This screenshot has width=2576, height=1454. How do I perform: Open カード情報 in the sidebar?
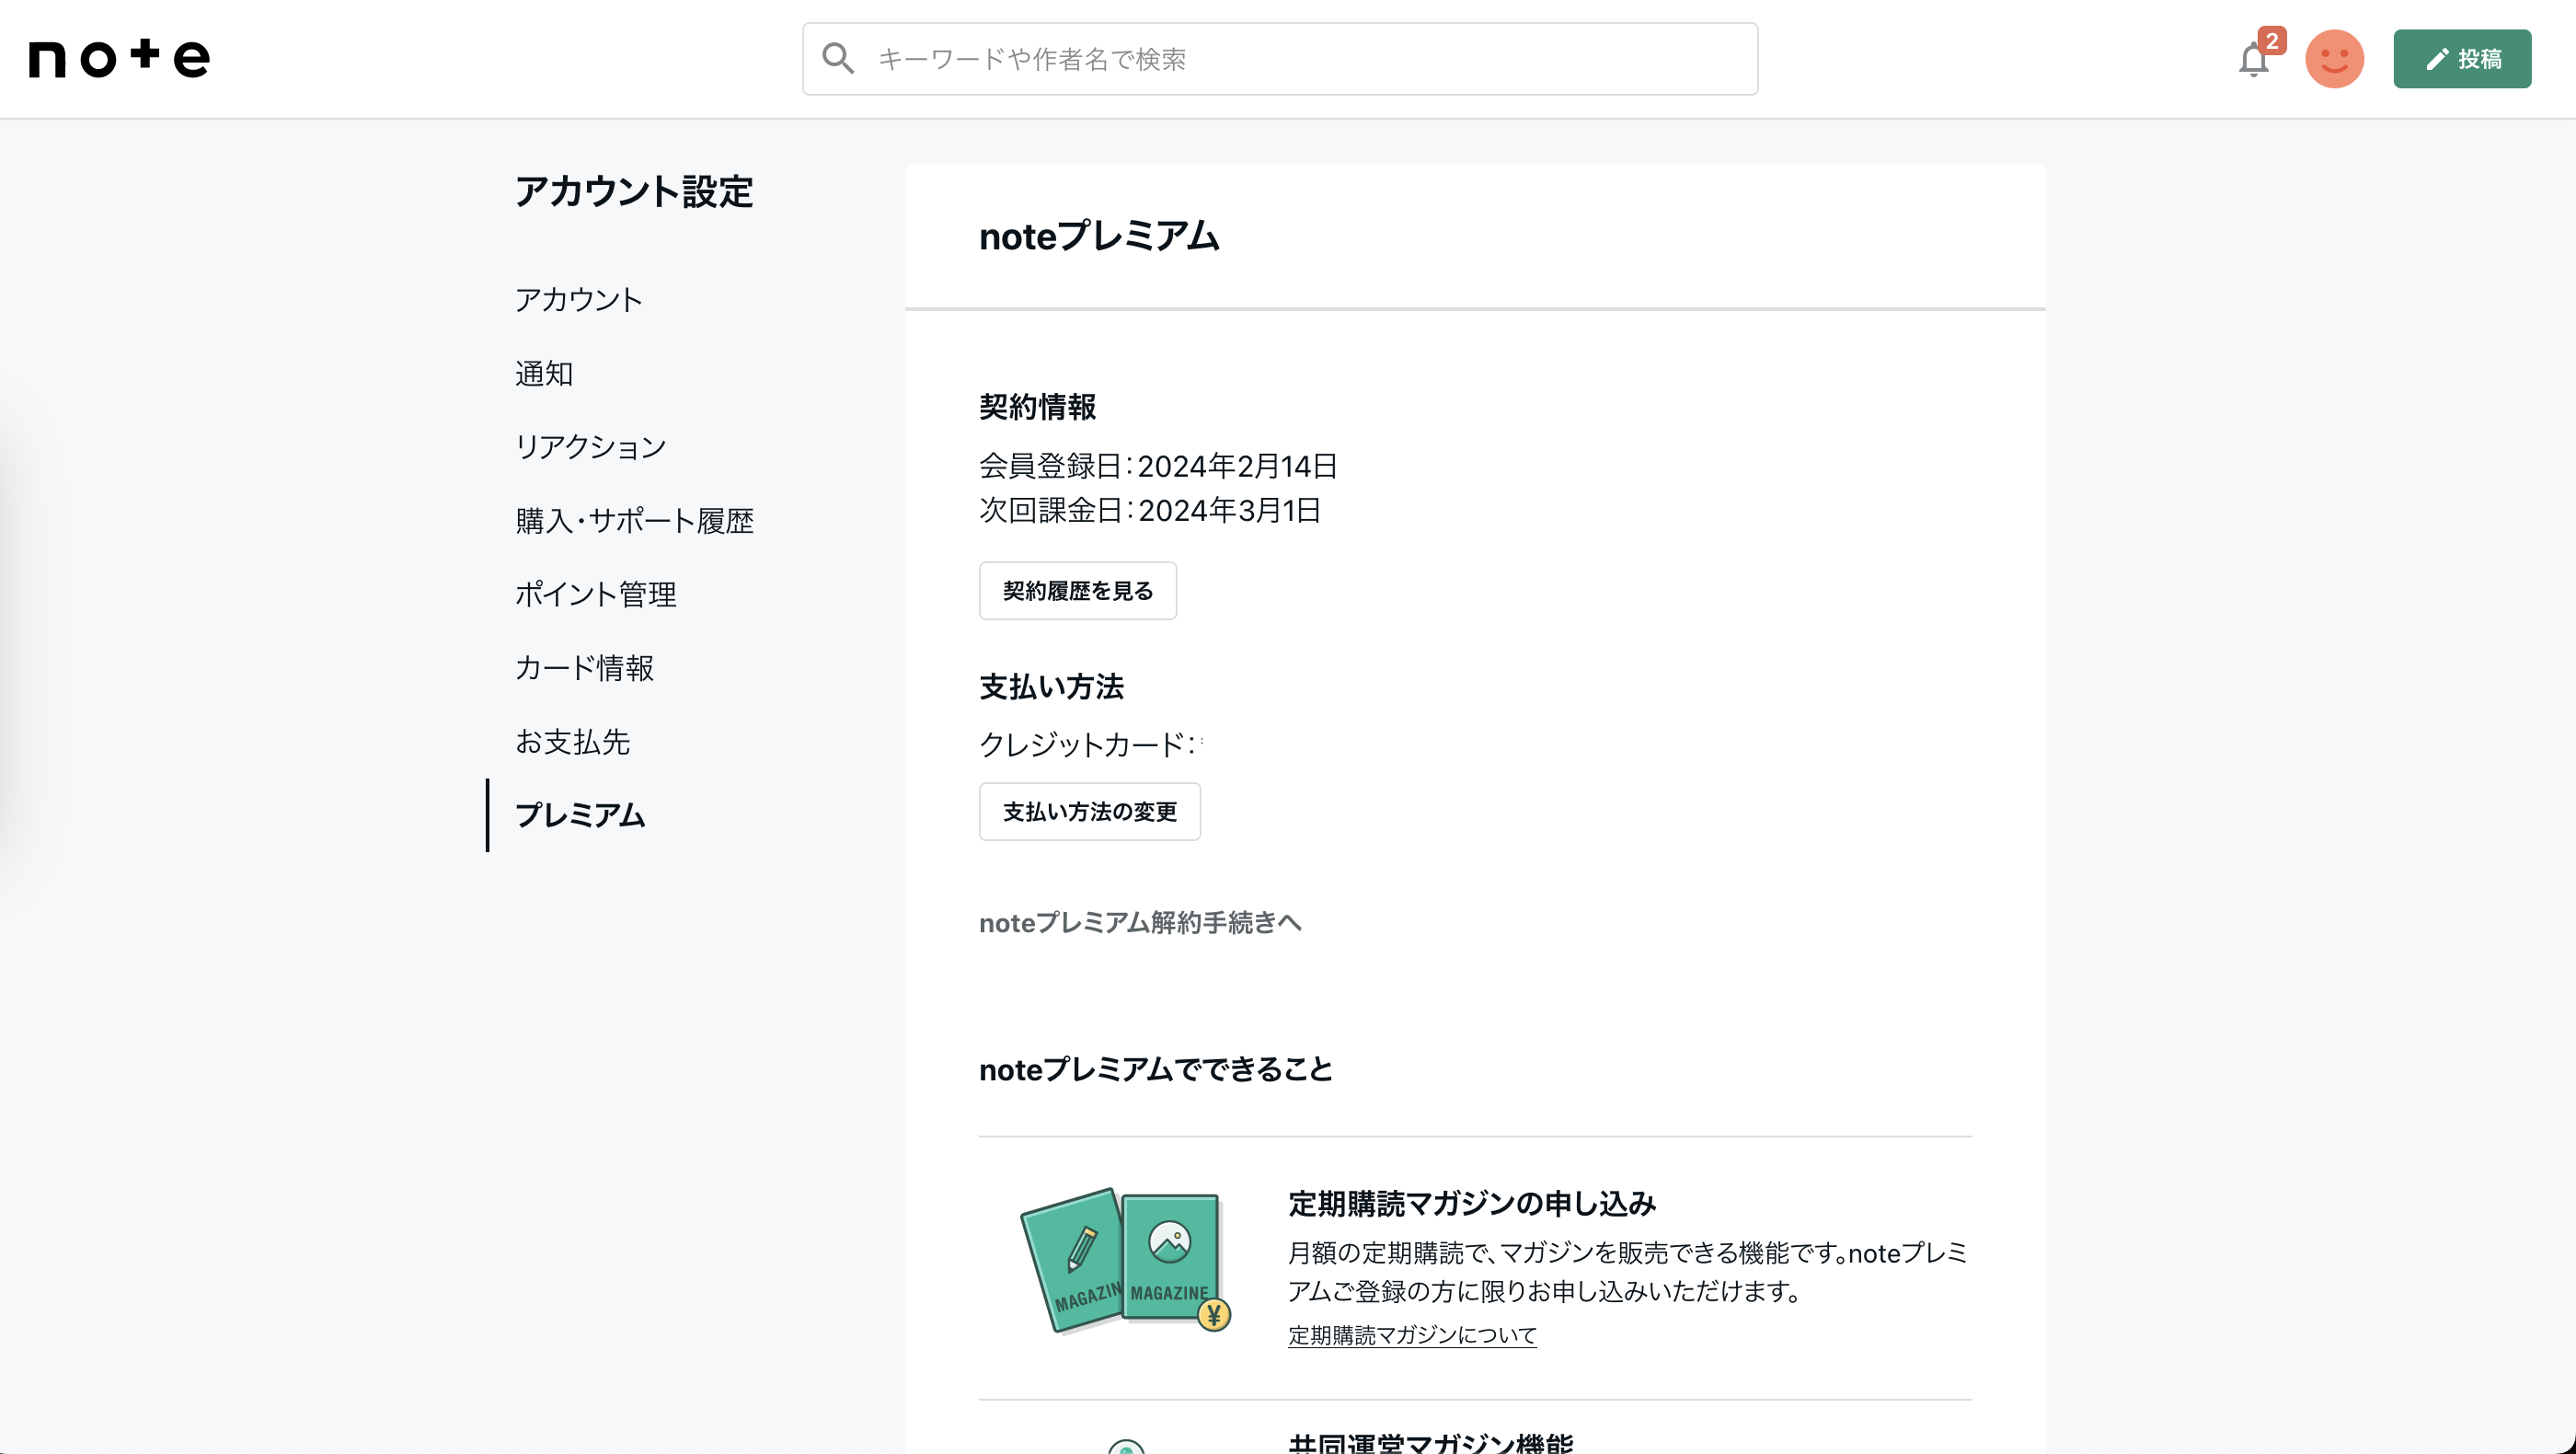(584, 667)
